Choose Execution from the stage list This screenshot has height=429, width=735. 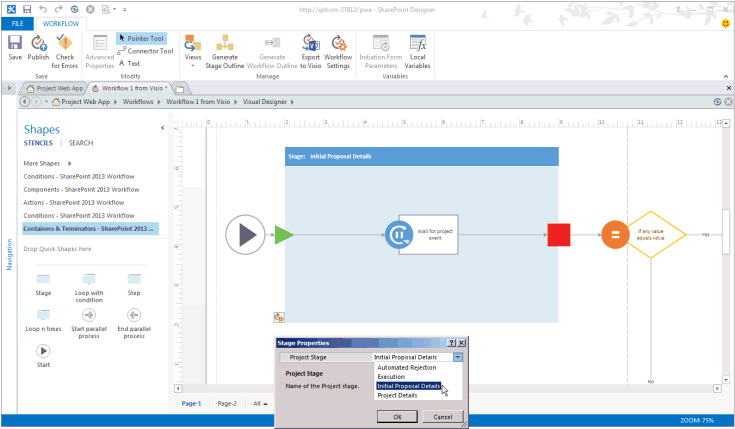(x=391, y=377)
